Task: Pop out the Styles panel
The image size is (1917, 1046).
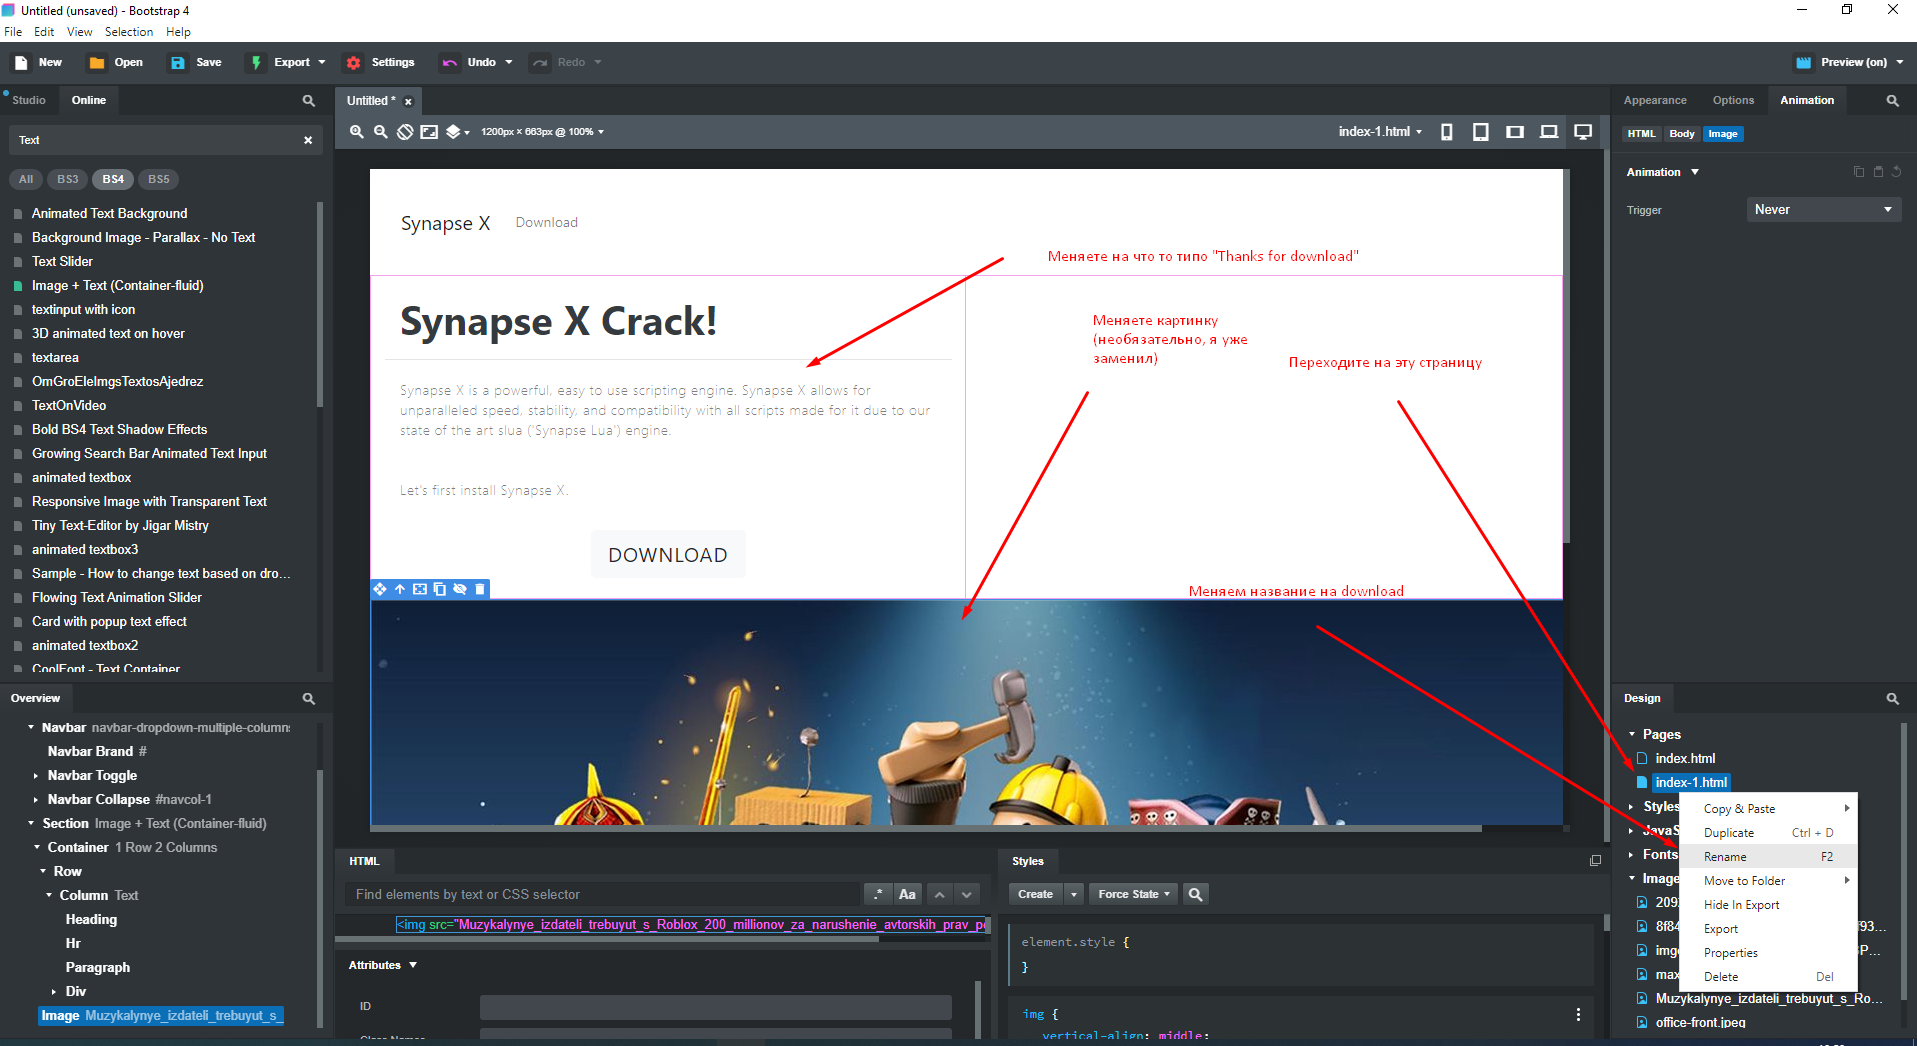Action: tap(1595, 861)
